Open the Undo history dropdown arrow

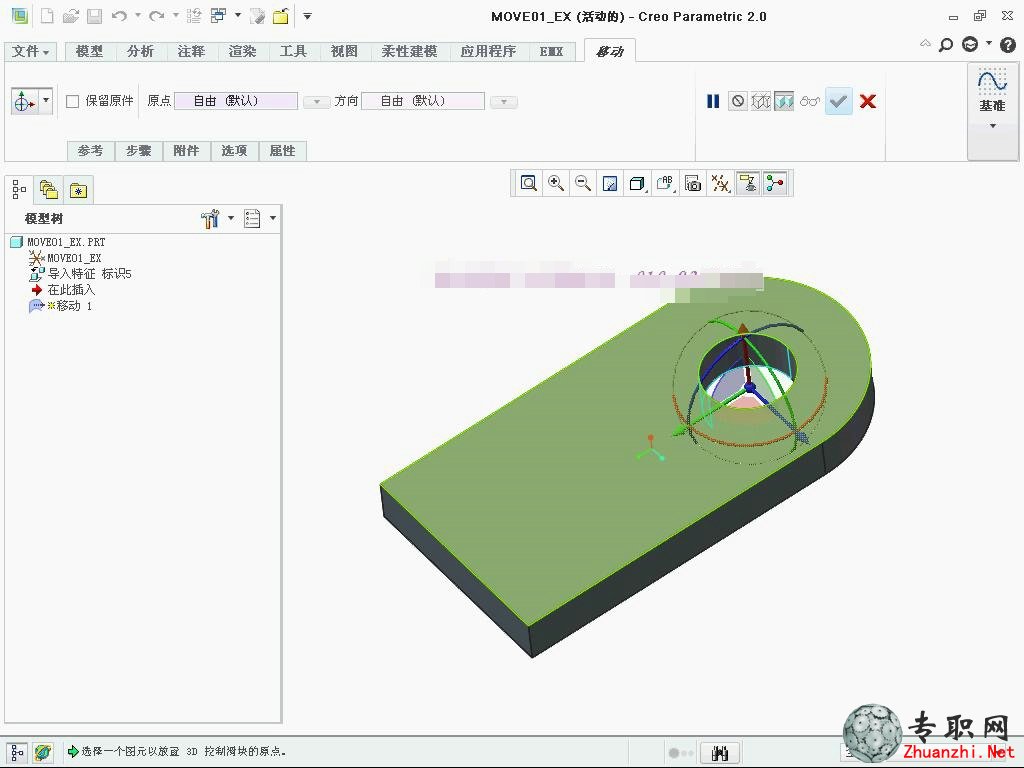[x=138, y=16]
